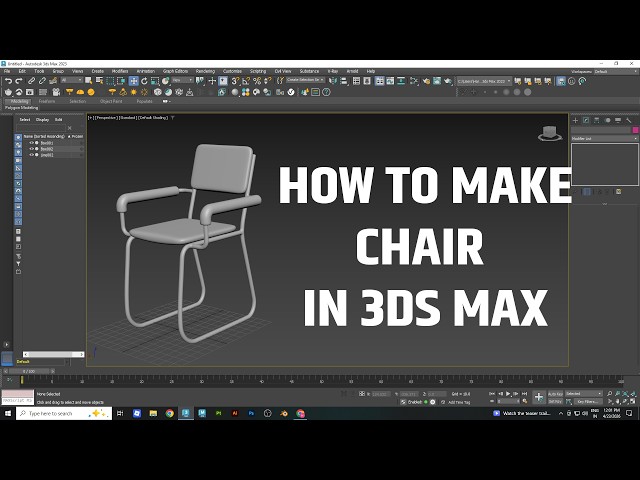Open the Rendering menu
This screenshot has height=480, width=640.
(x=205, y=71)
